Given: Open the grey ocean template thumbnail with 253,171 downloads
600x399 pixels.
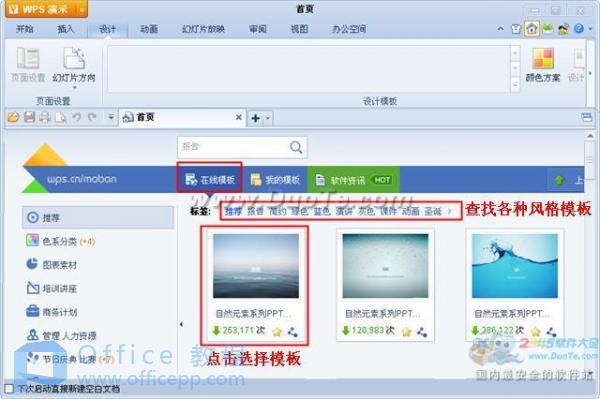Looking at the screenshot, I should [x=256, y=266].
